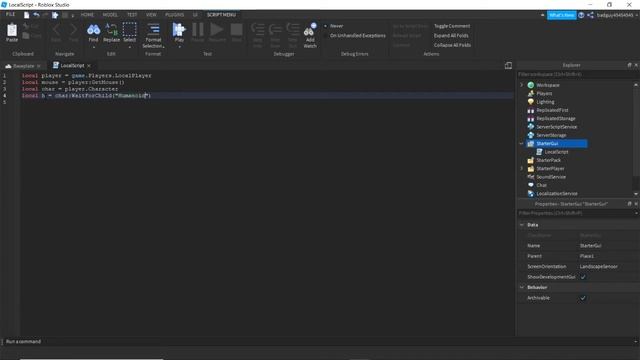Click the LocalizationService icon

(x=531, y=193)
